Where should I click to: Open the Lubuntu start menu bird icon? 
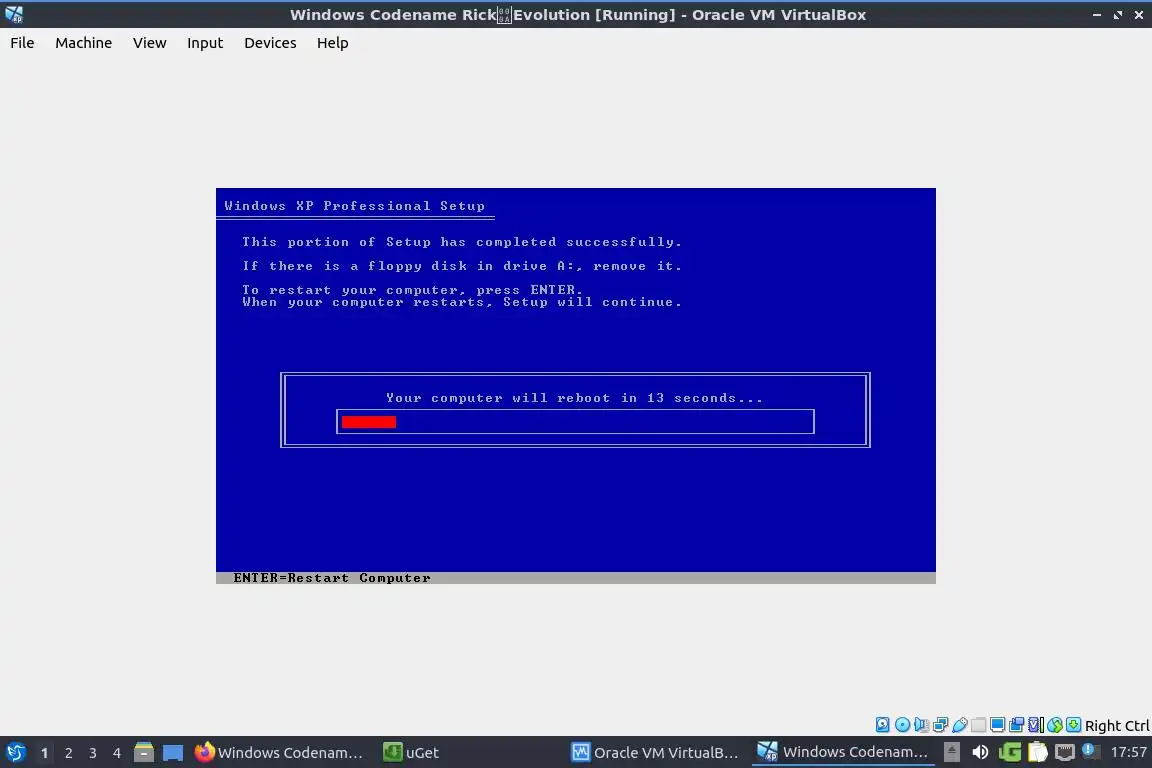tap(15, 752)
